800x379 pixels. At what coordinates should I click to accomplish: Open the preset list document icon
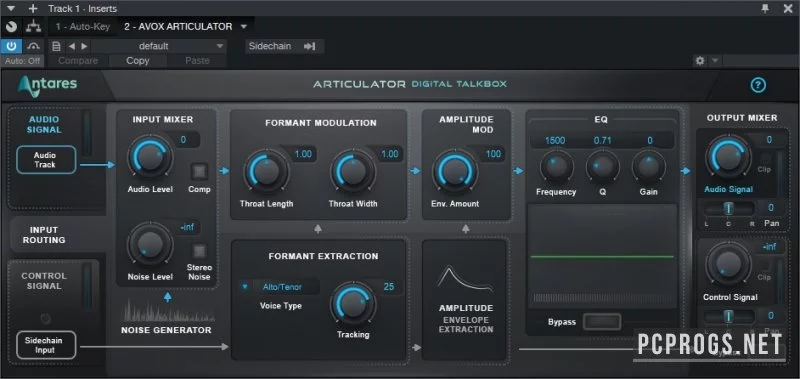tap(56, 46)
